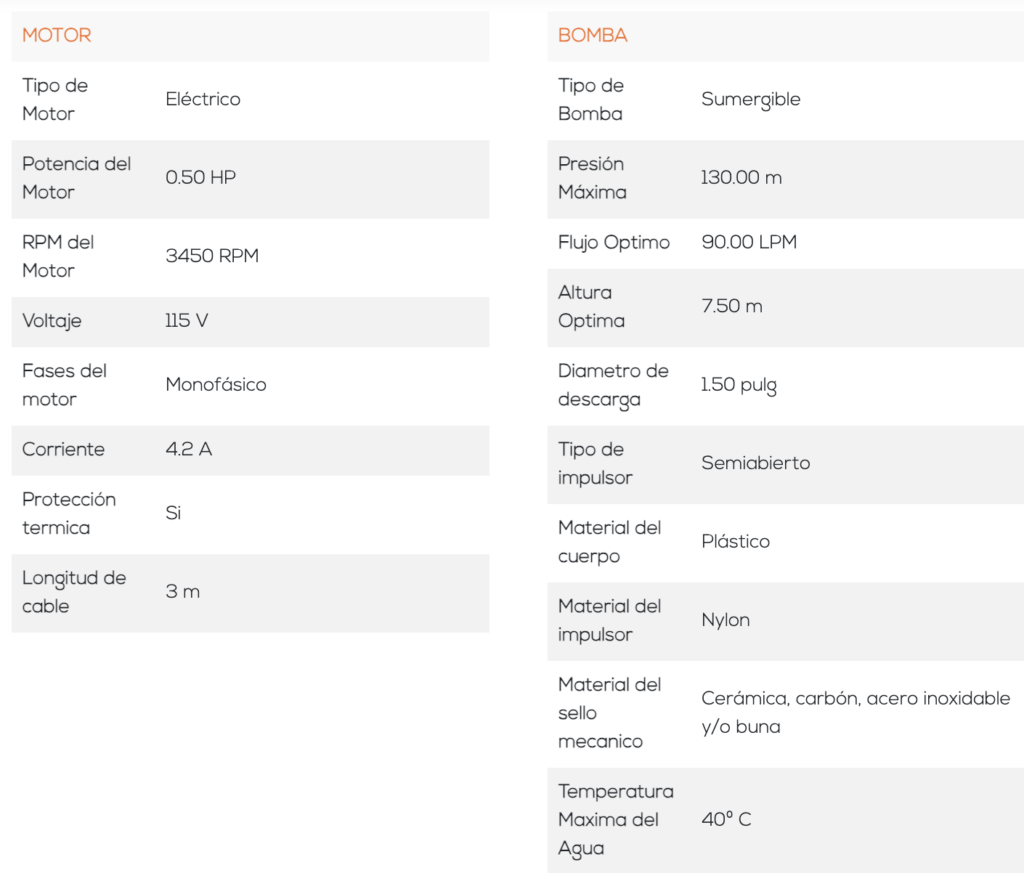Image resolution: width=1024 pixels, height=873 pixels.
Task: Select the 7.50 m optimal height value
Action: click(x=732, y=306)
